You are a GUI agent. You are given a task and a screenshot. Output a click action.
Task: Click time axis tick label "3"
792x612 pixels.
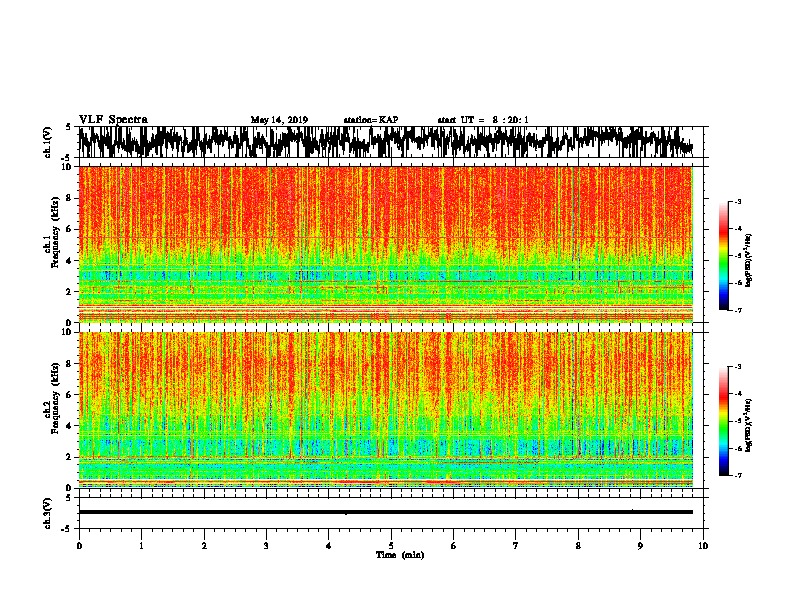[x=266, y=546]
